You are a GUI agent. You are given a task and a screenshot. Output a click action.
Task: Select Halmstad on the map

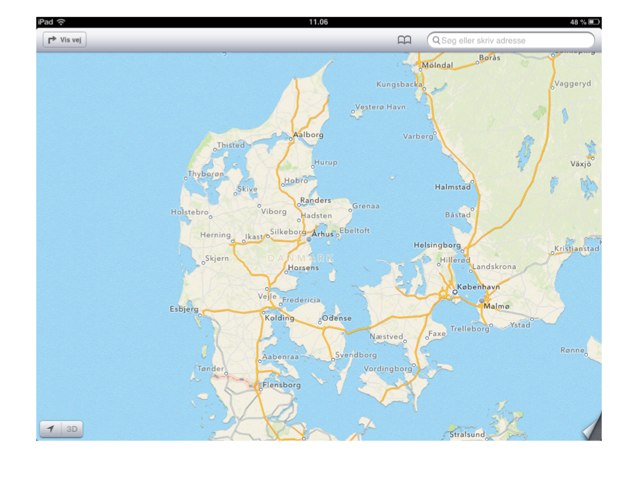click(454, 186)
